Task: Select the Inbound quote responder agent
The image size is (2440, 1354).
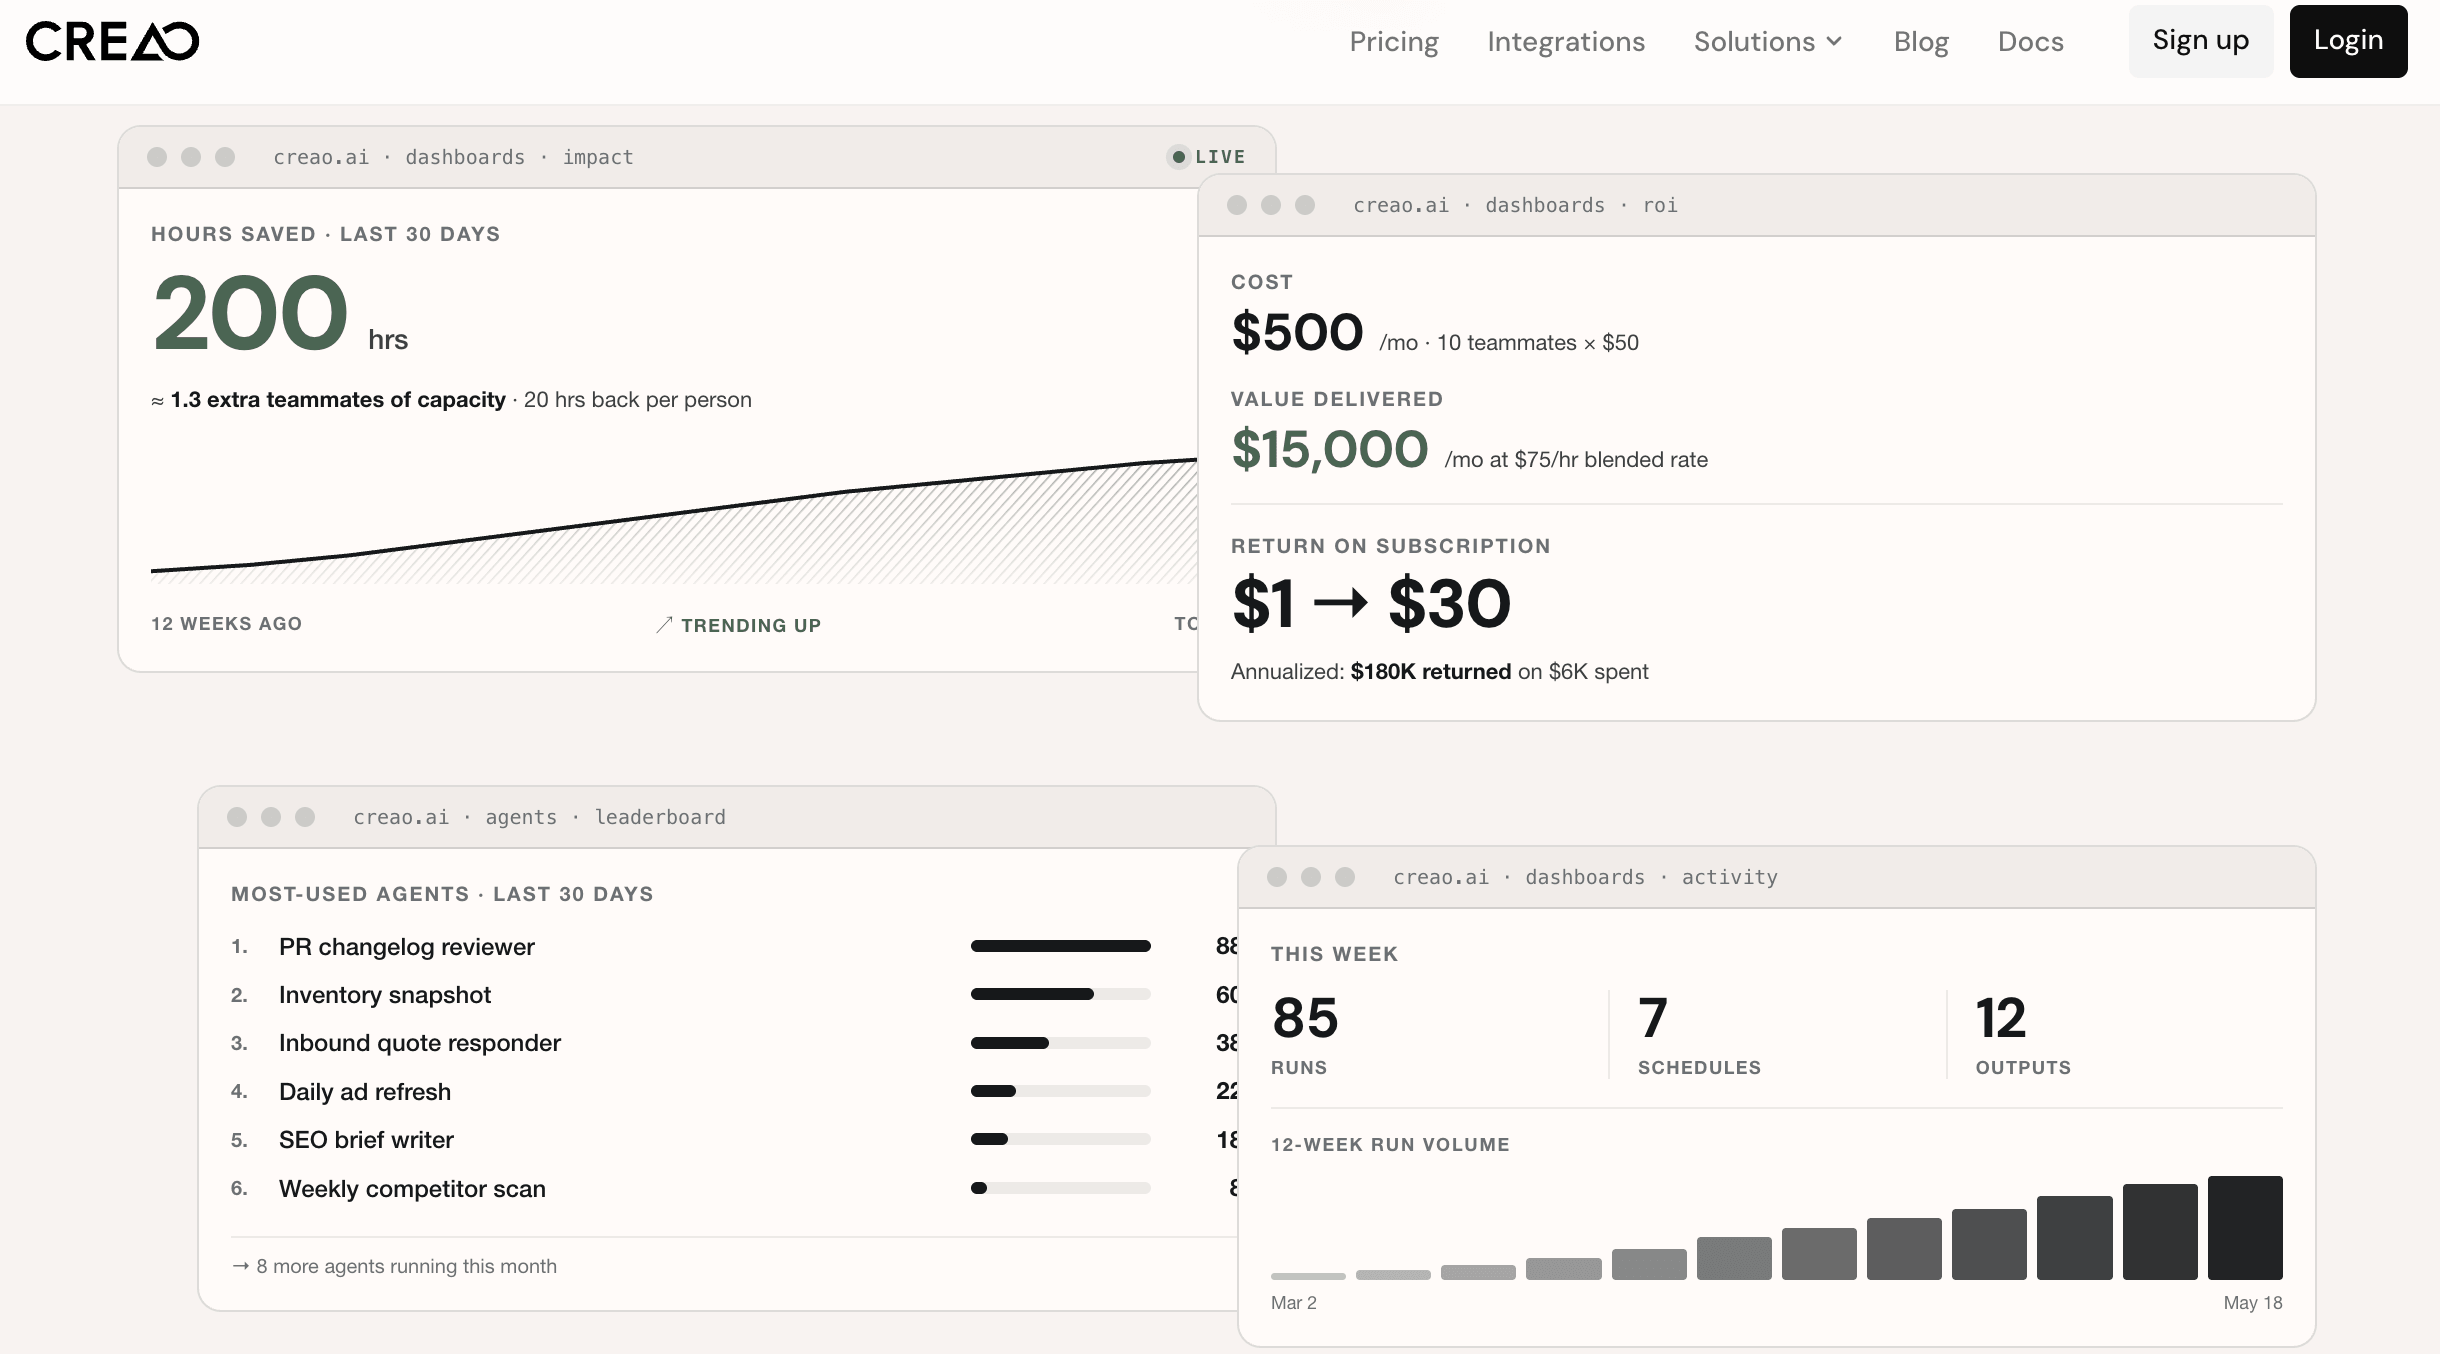Action: (420, 1043)
